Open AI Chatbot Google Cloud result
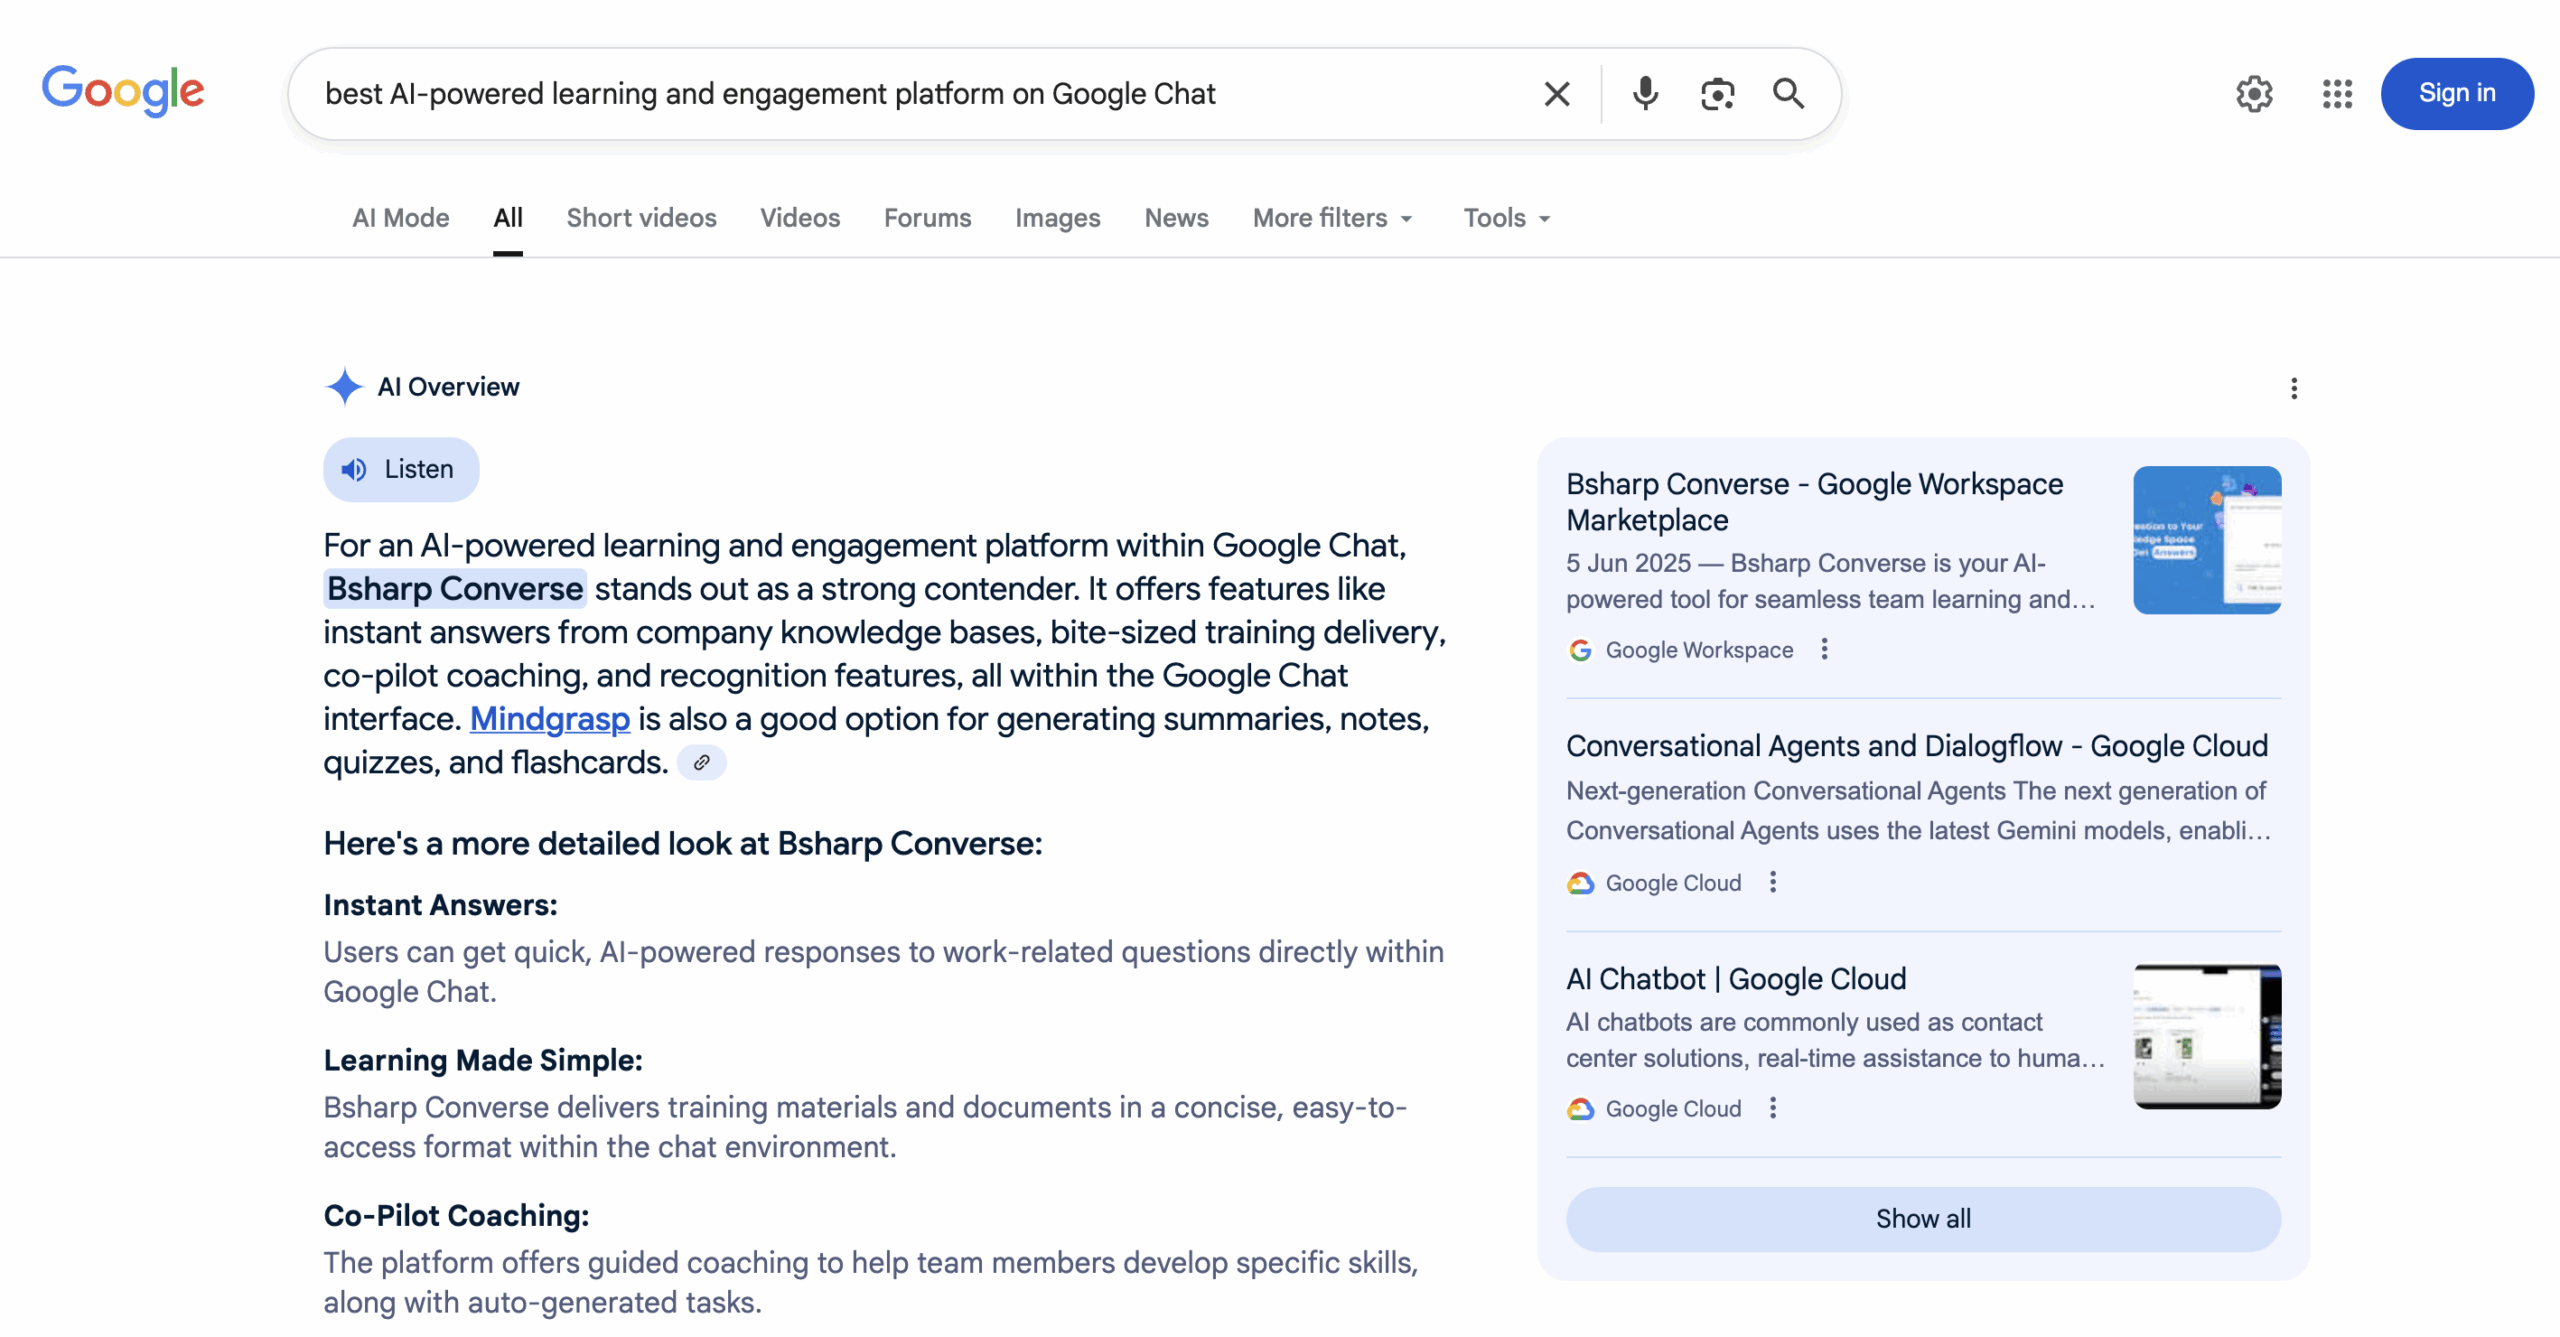 (1735, 978)
